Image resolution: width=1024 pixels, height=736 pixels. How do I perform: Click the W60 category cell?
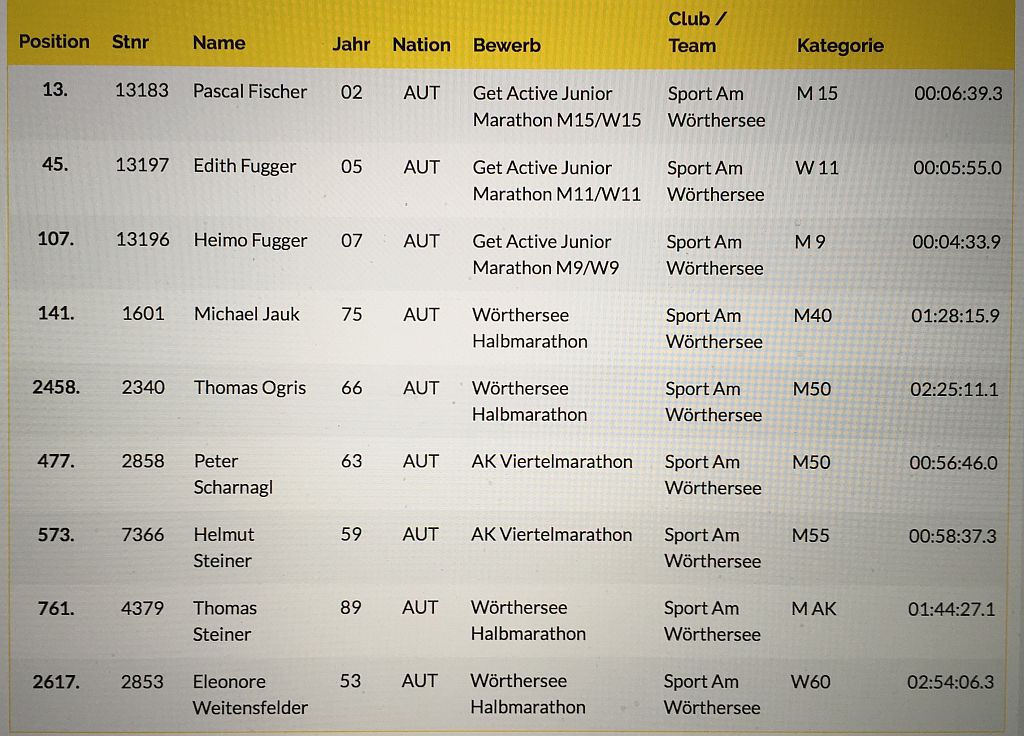[x=810, y=682]
